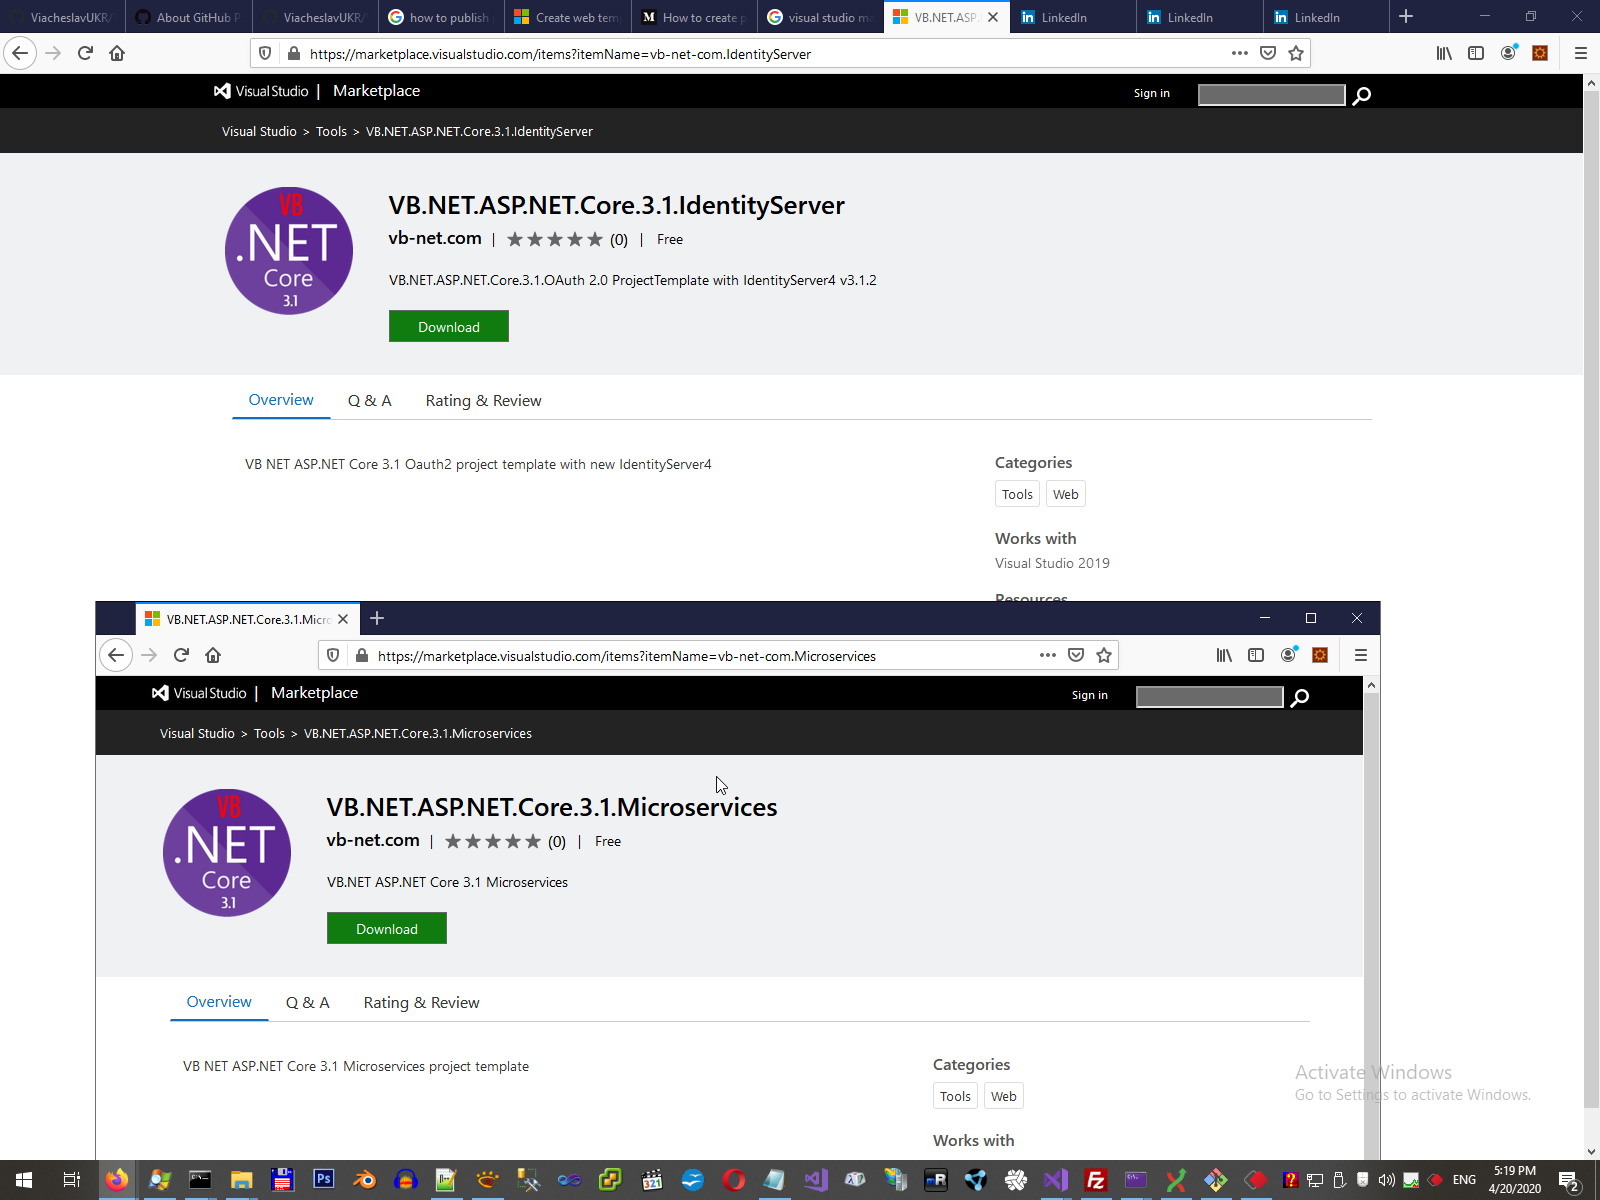Viewport: 1600px width, 1200px height.
Task: Launch Blender from the taskbar
Action: pos(365,1180)
